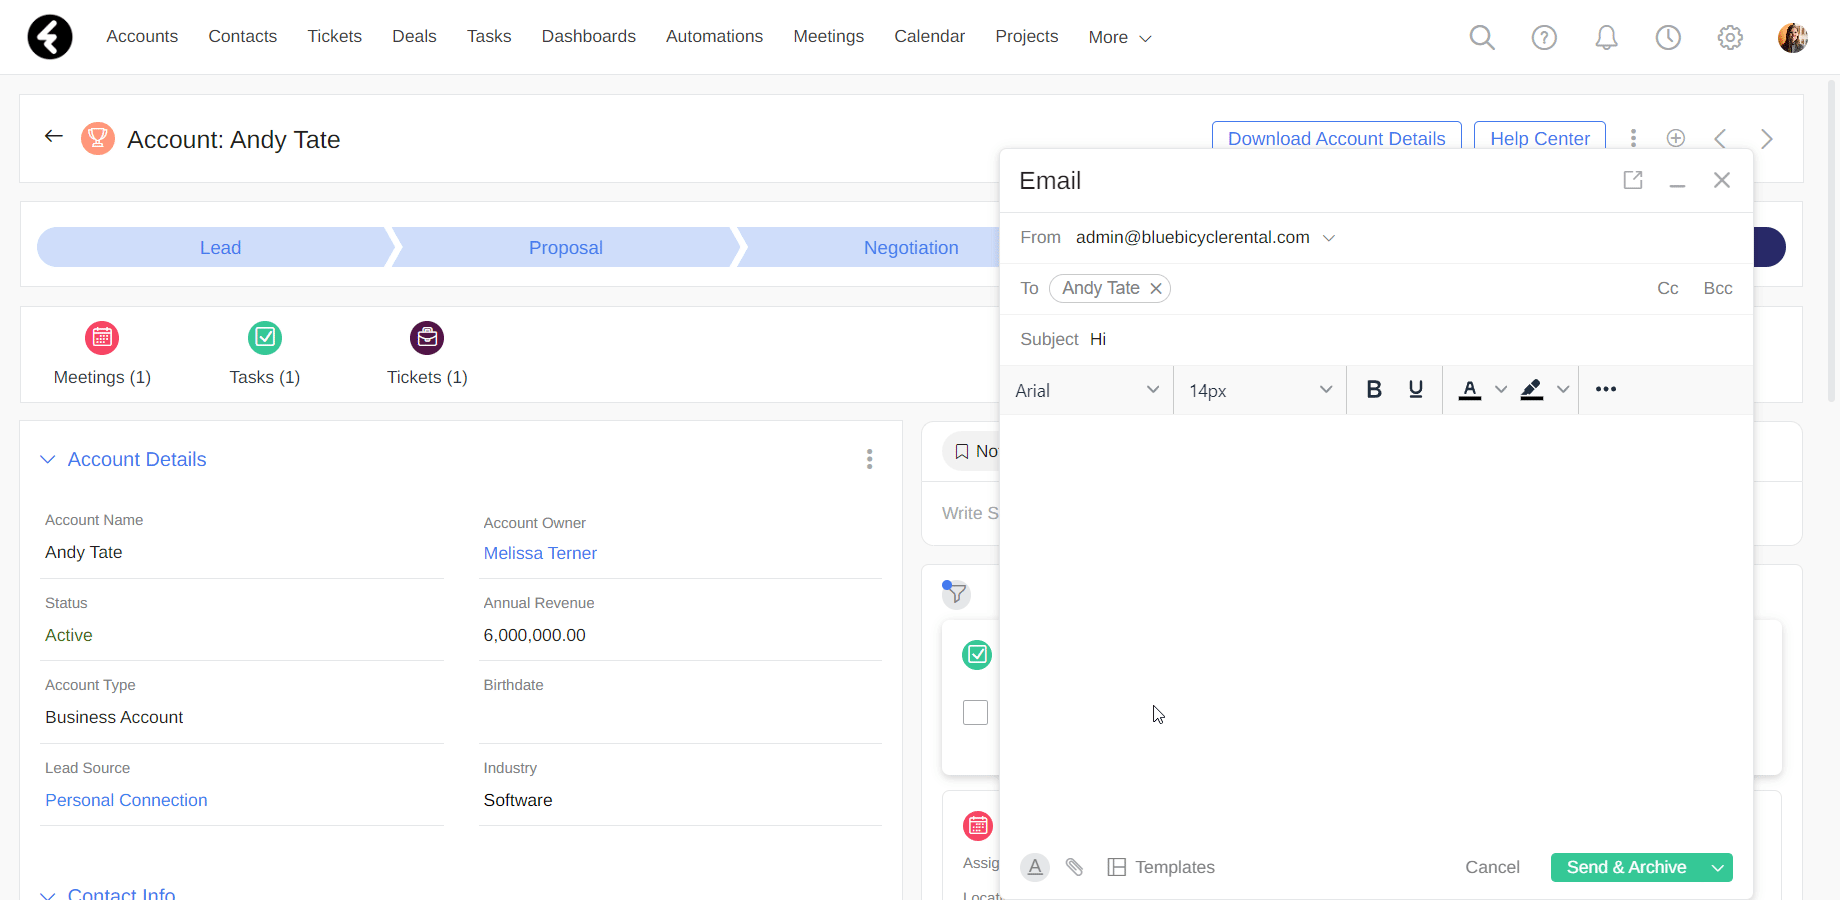Open the Deals menu

pyautogui.click(x=414, y=36)
